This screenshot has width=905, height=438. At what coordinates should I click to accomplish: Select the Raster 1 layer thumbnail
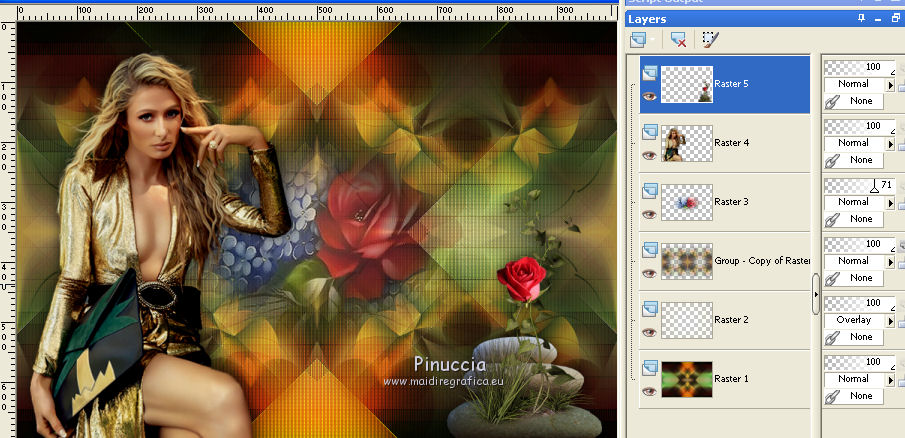(x=687, y=379)
